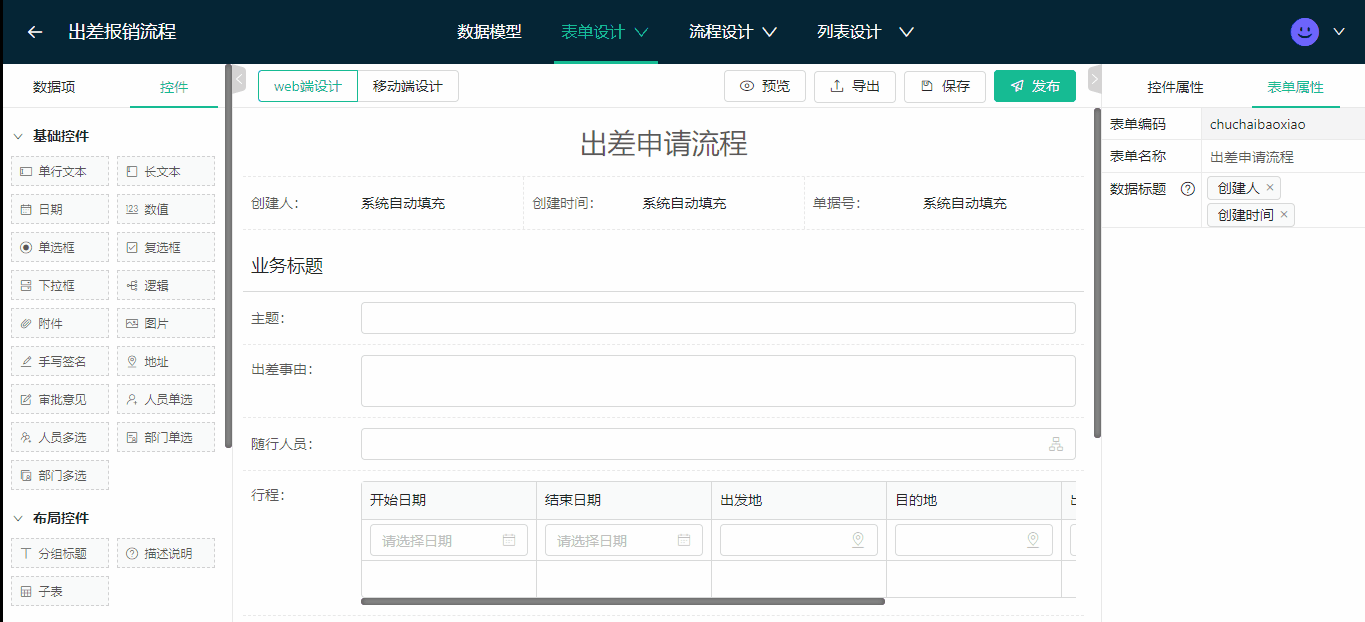1365x622 pixels.
Task: Select the 业务标题 group heading
Action: tap(287, 266)
